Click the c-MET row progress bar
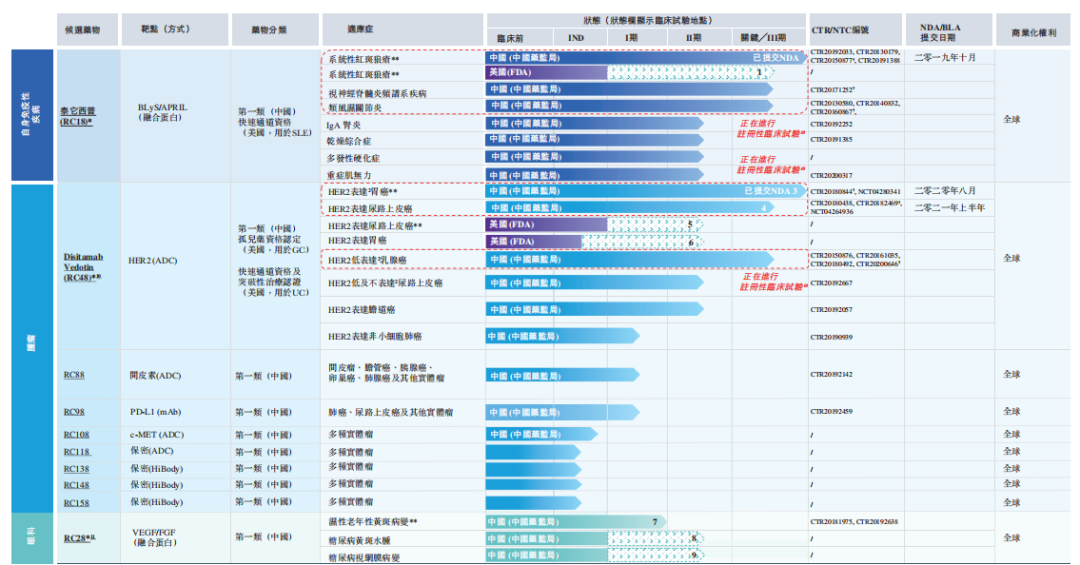Image resolution: width=1080 pixels, height=565 pixels. coord(541,434)
